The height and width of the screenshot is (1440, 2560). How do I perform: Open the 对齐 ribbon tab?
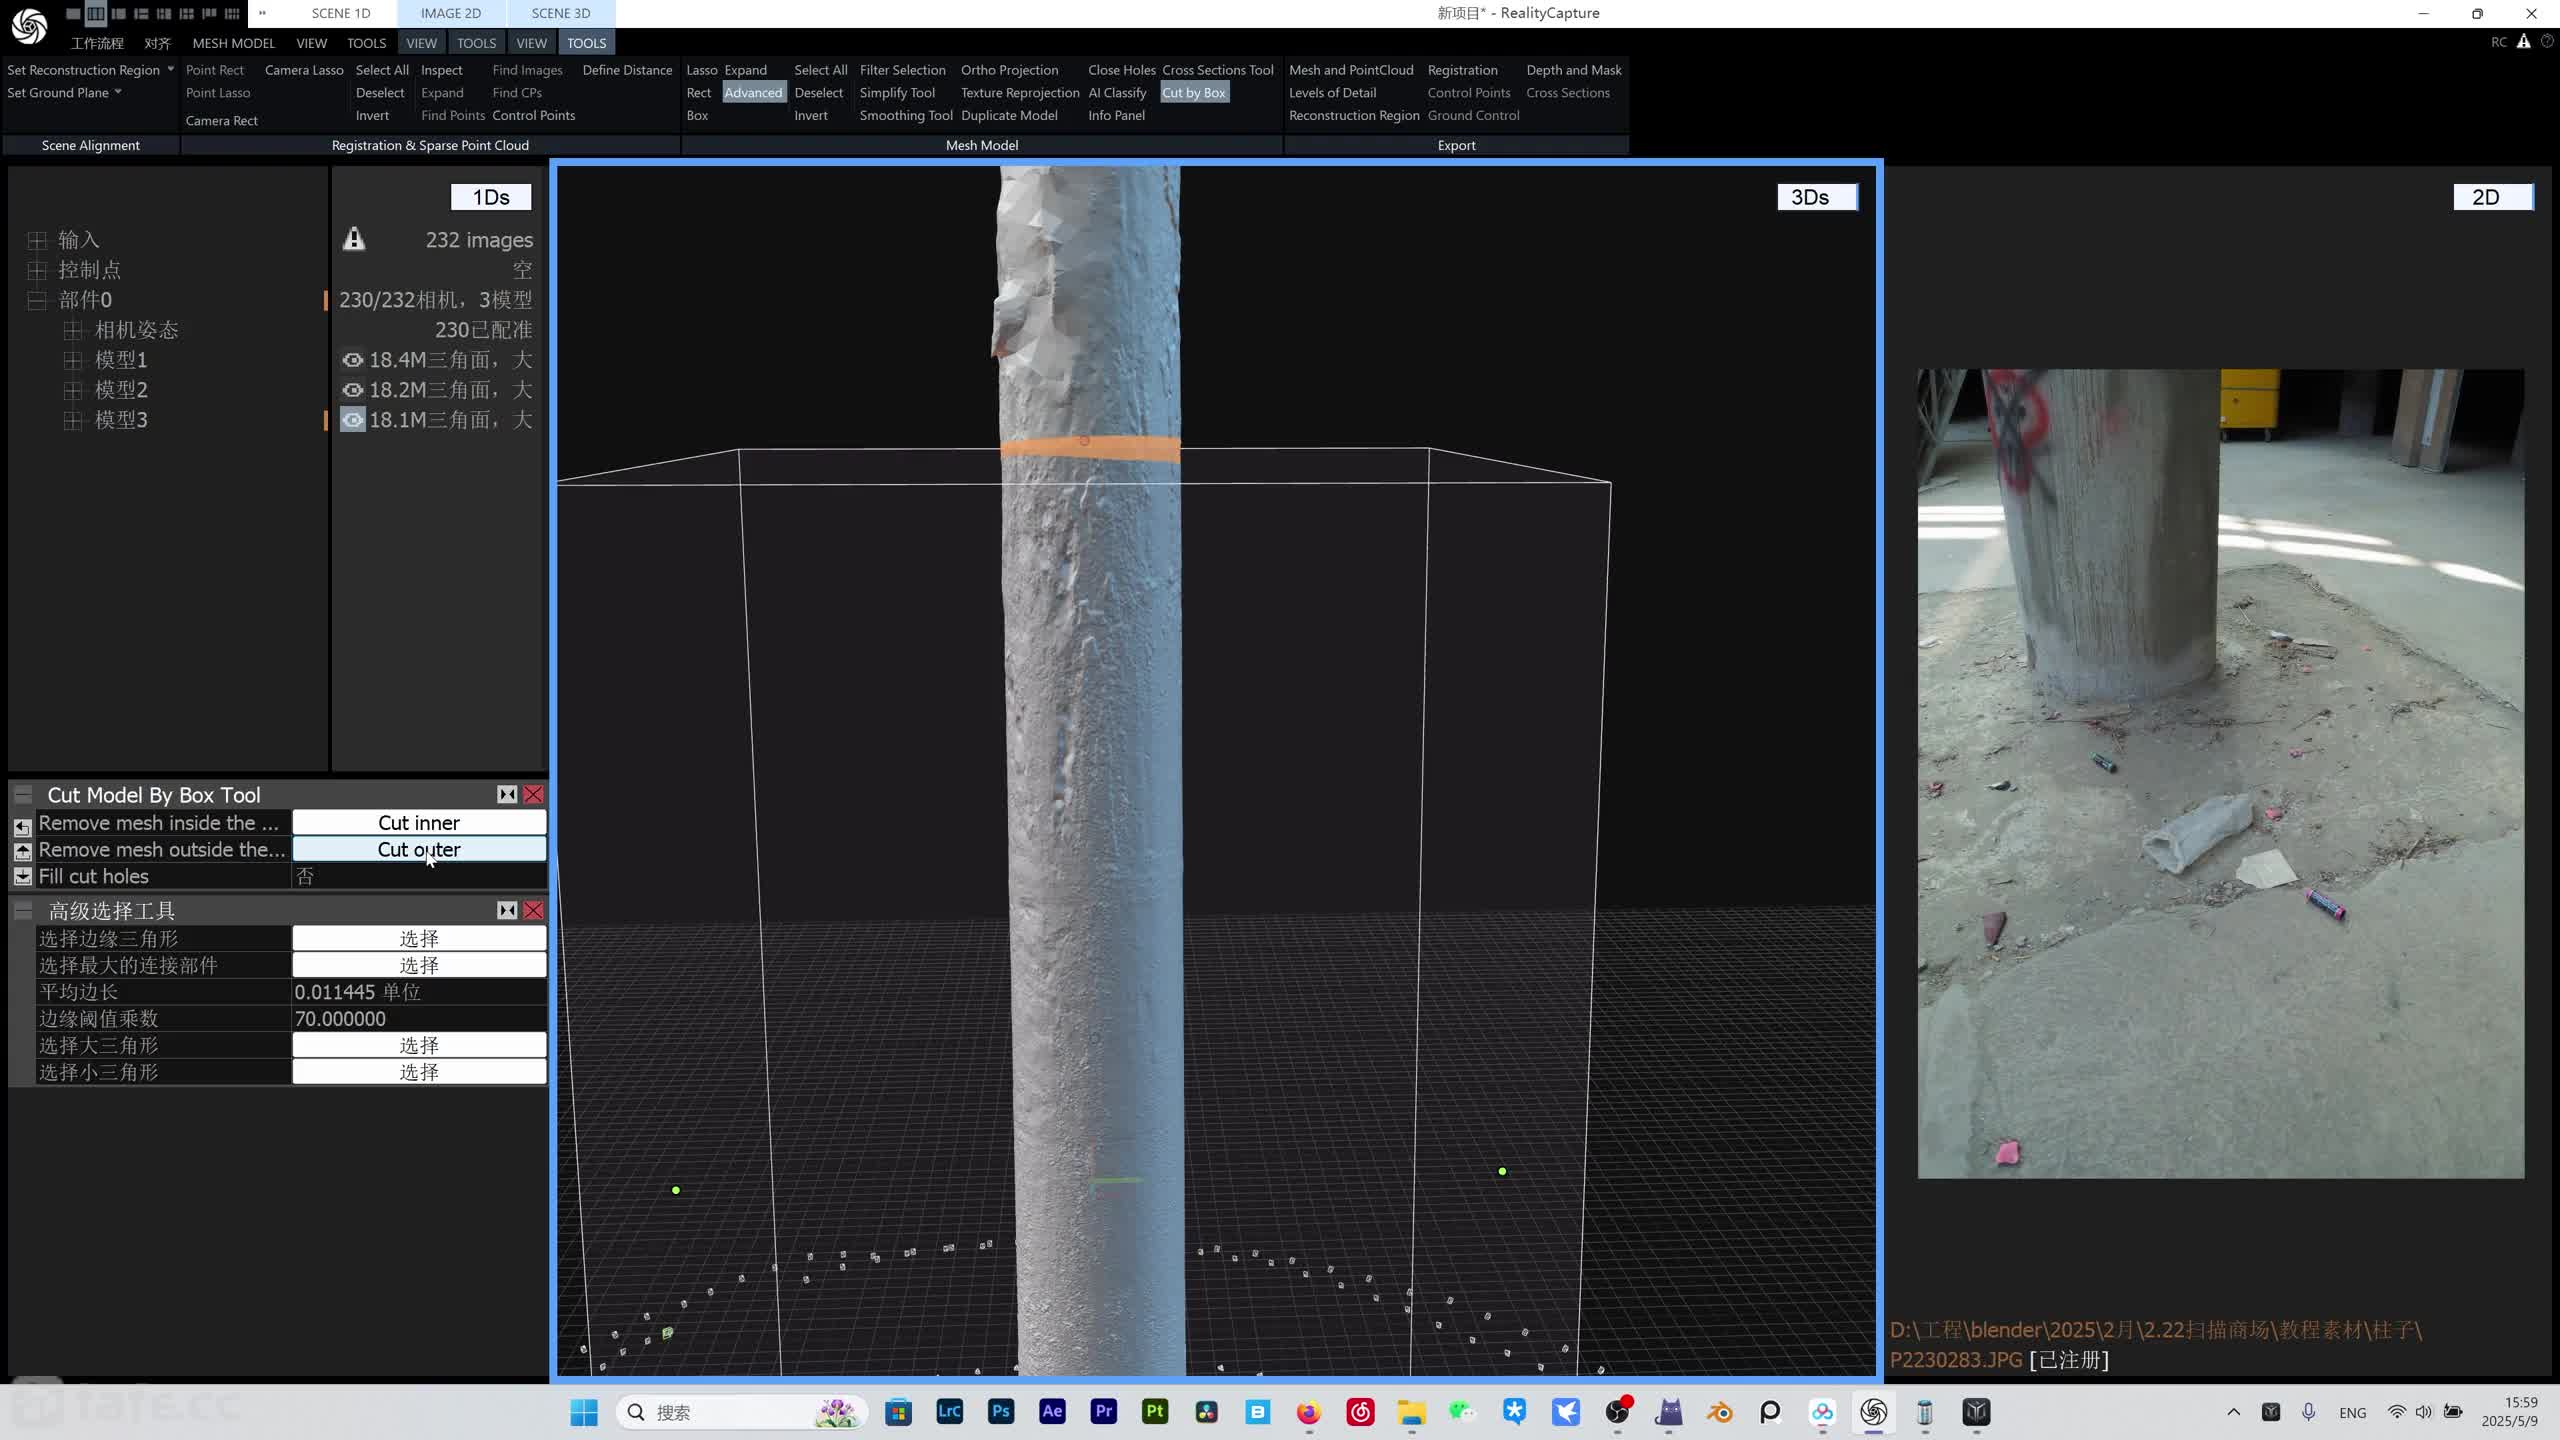(x=157, y=43)
